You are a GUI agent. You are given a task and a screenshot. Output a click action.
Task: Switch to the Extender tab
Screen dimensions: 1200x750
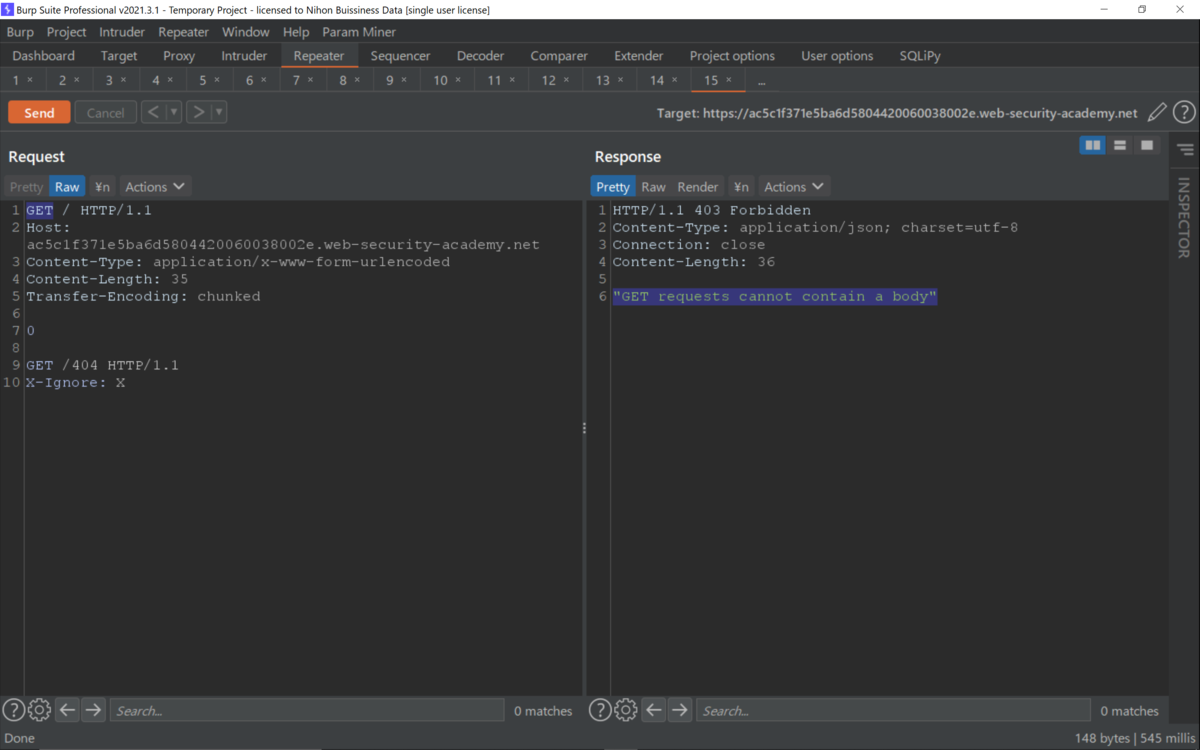(x=639, y=56)
